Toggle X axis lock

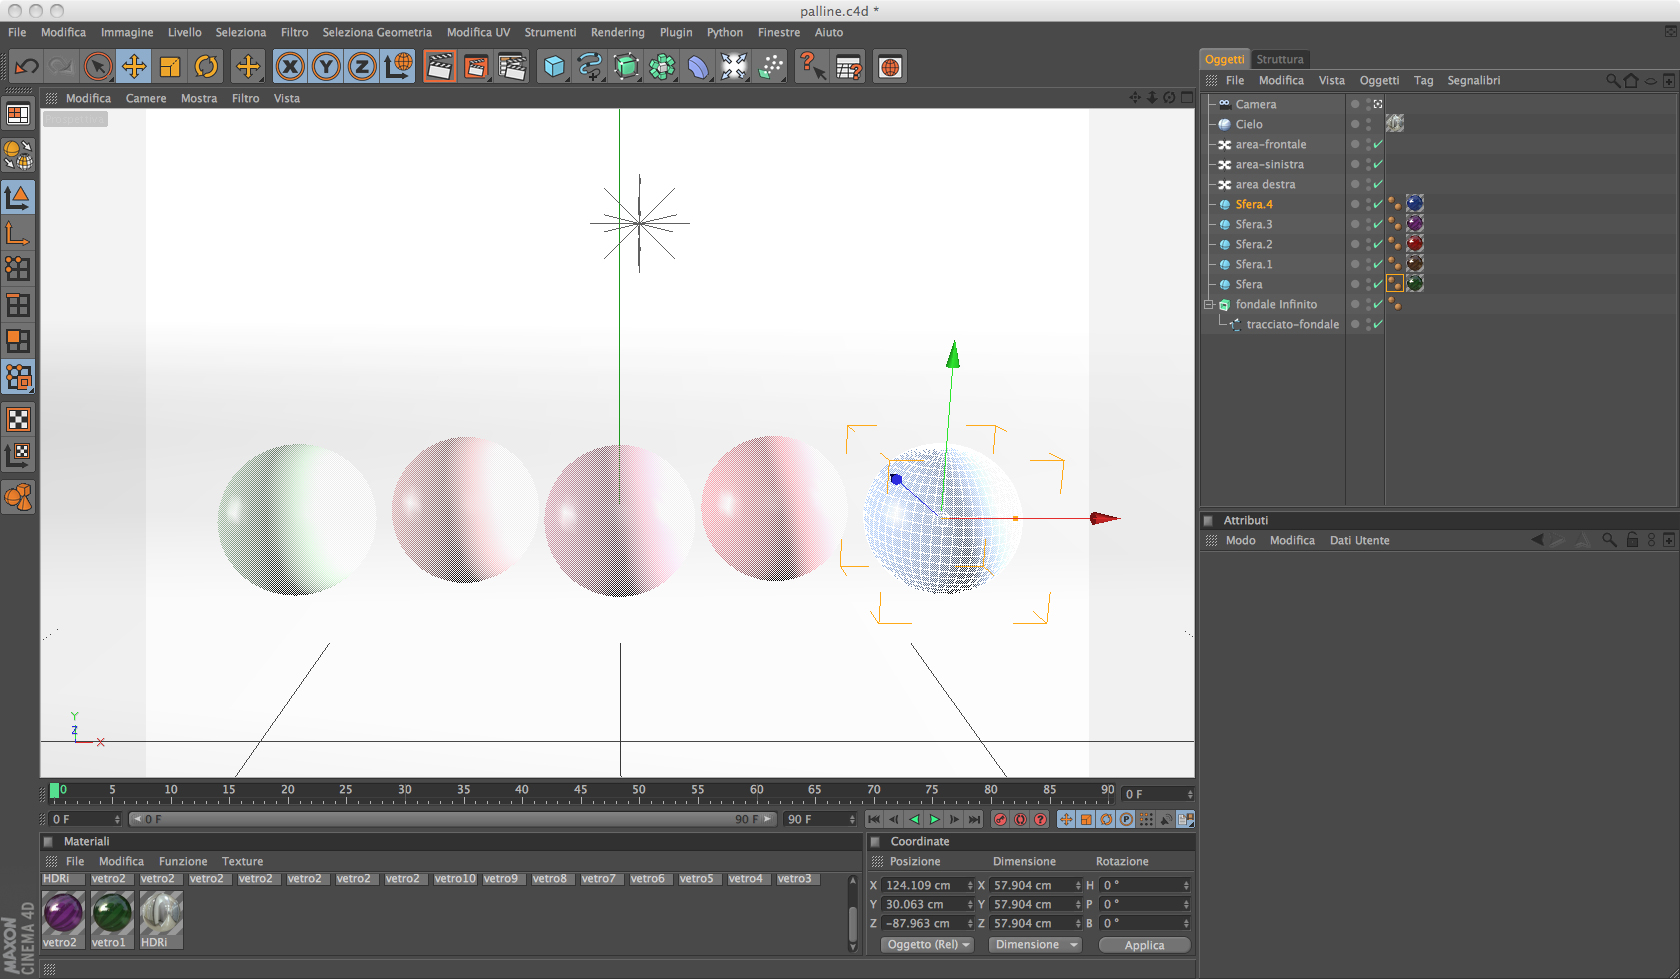coord(290,67)
